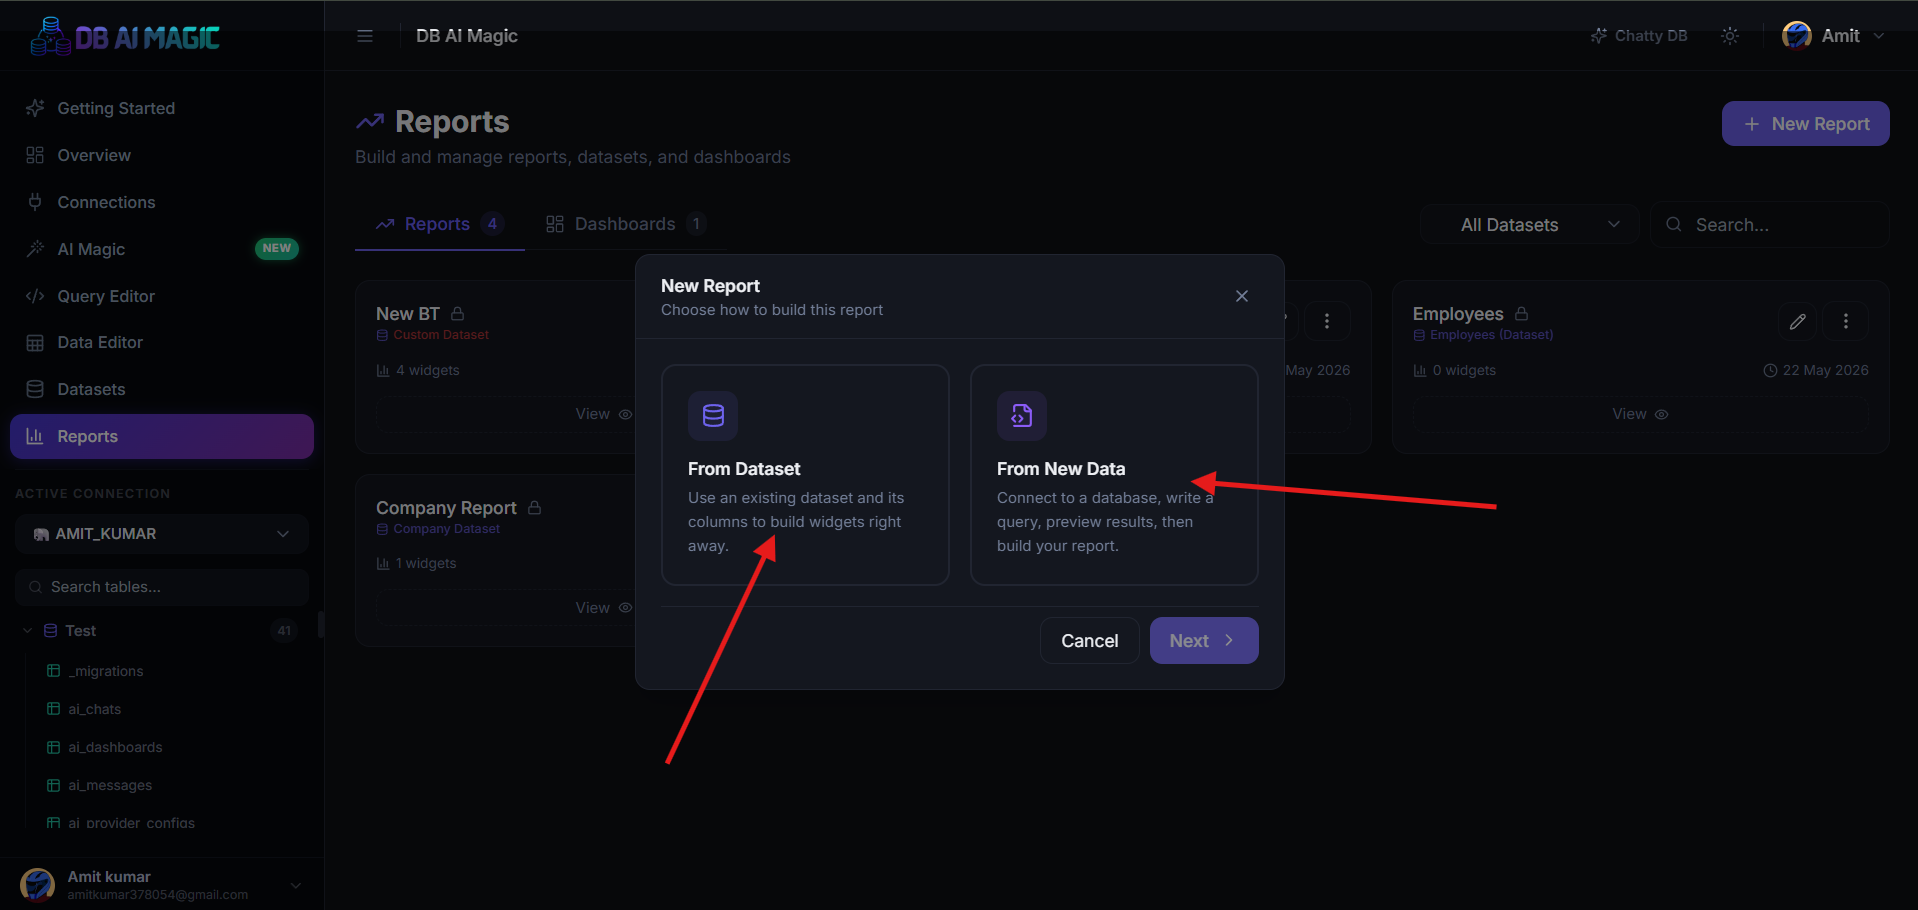Open more options on partially hidden report card
Screen dimensions: 1918x910
[1327, 321]
